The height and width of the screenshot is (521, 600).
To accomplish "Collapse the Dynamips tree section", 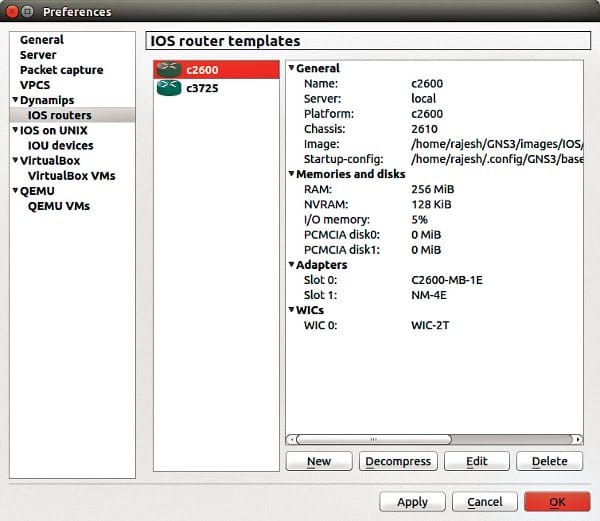I will pyautogui.click(x=15, y=100).
